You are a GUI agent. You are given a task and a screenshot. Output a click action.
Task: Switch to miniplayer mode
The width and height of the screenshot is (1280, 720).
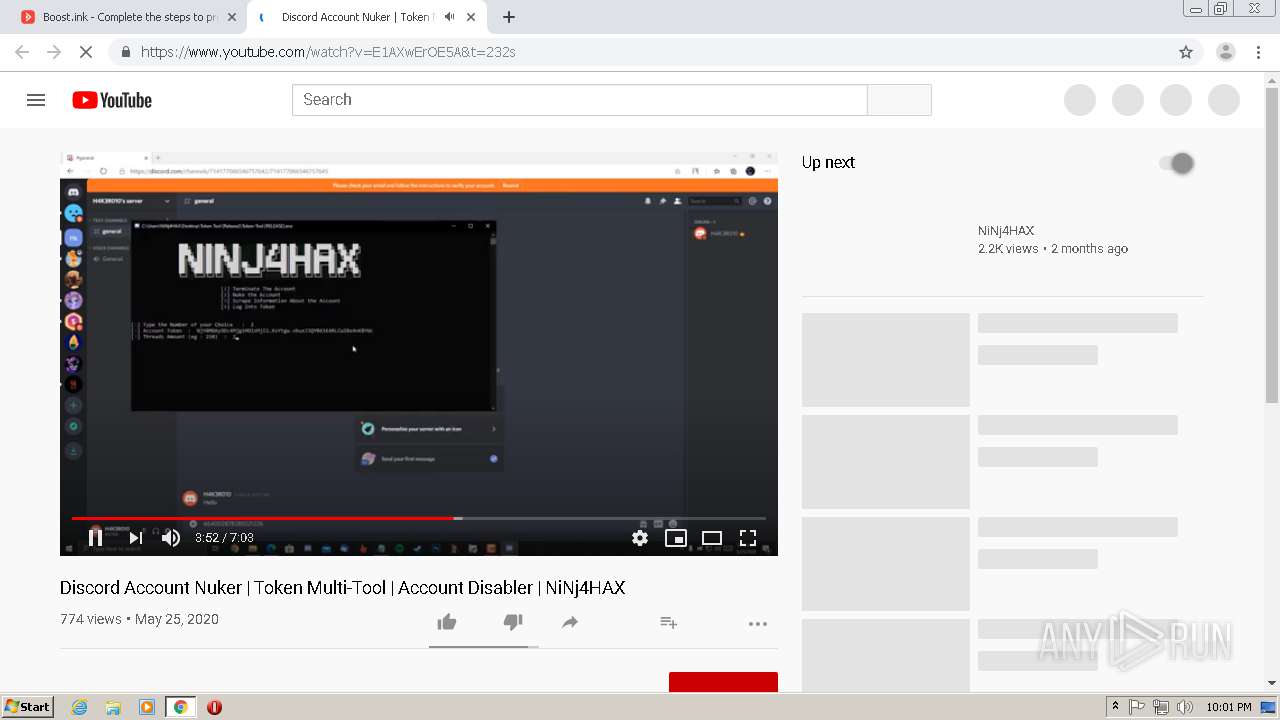pos(676,538)
